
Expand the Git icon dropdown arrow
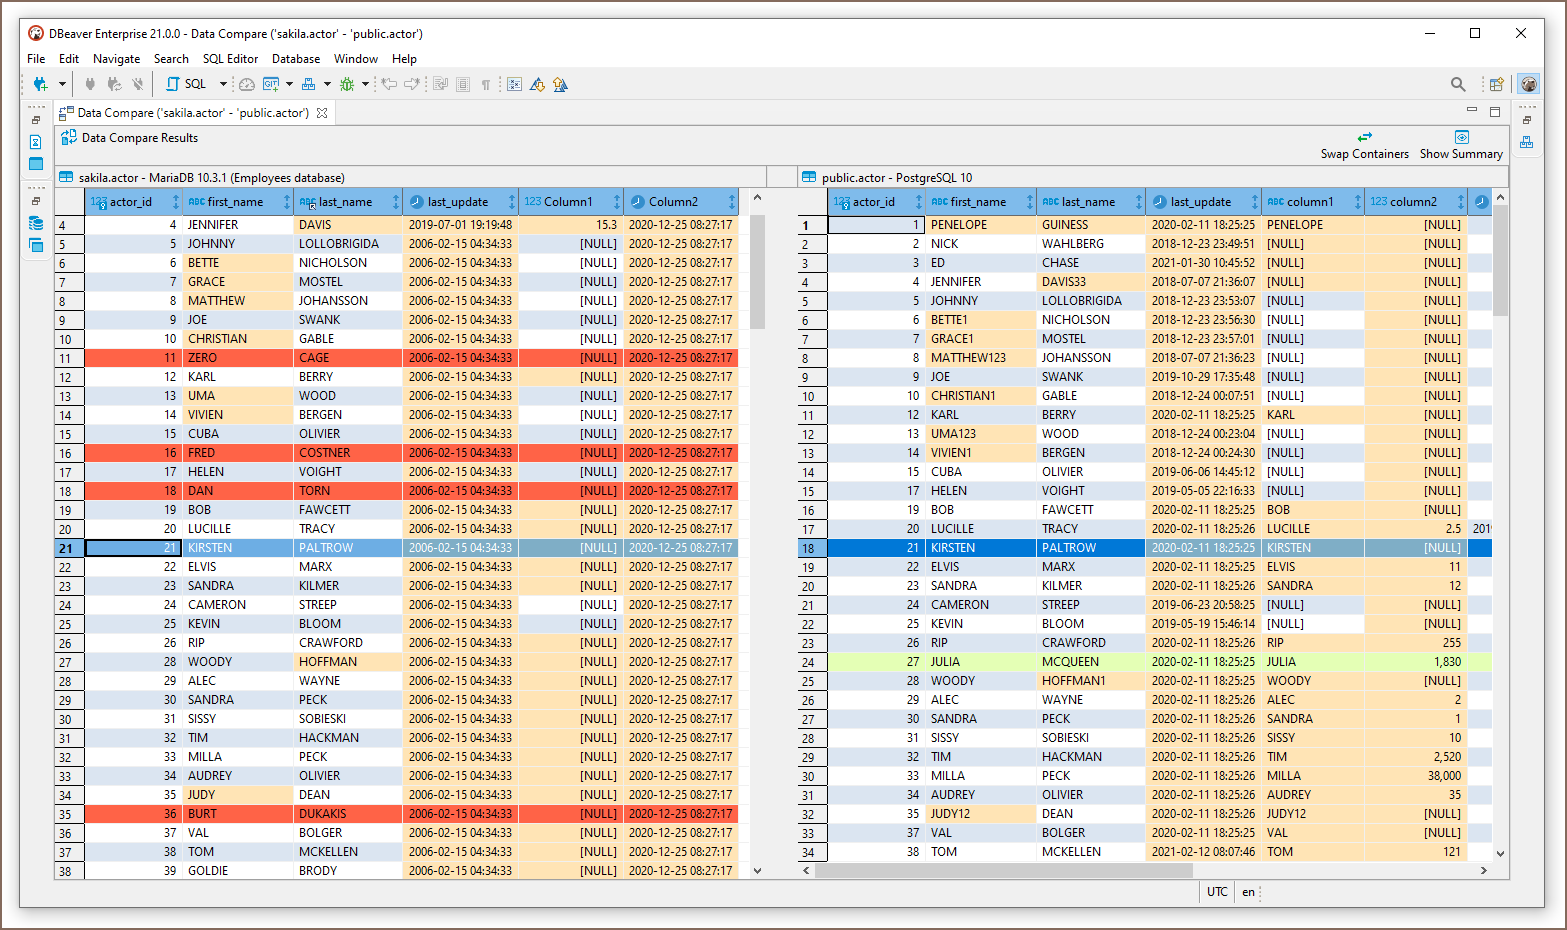pos(289,84)
